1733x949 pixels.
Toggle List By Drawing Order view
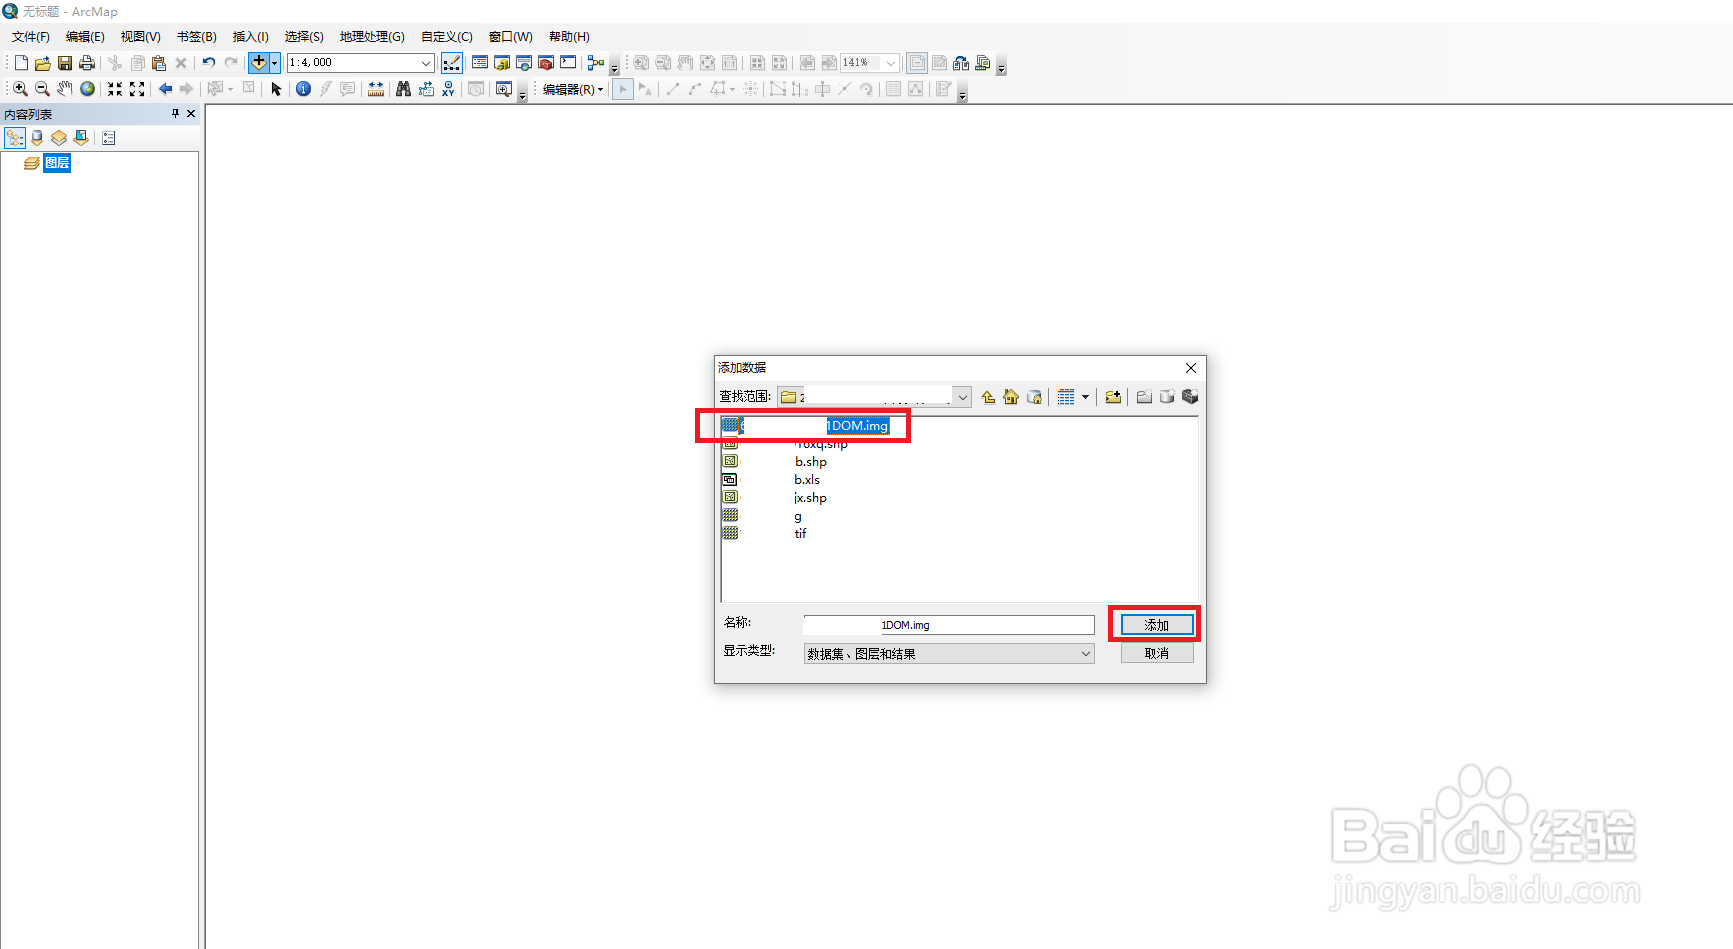(x=15, y=138)
